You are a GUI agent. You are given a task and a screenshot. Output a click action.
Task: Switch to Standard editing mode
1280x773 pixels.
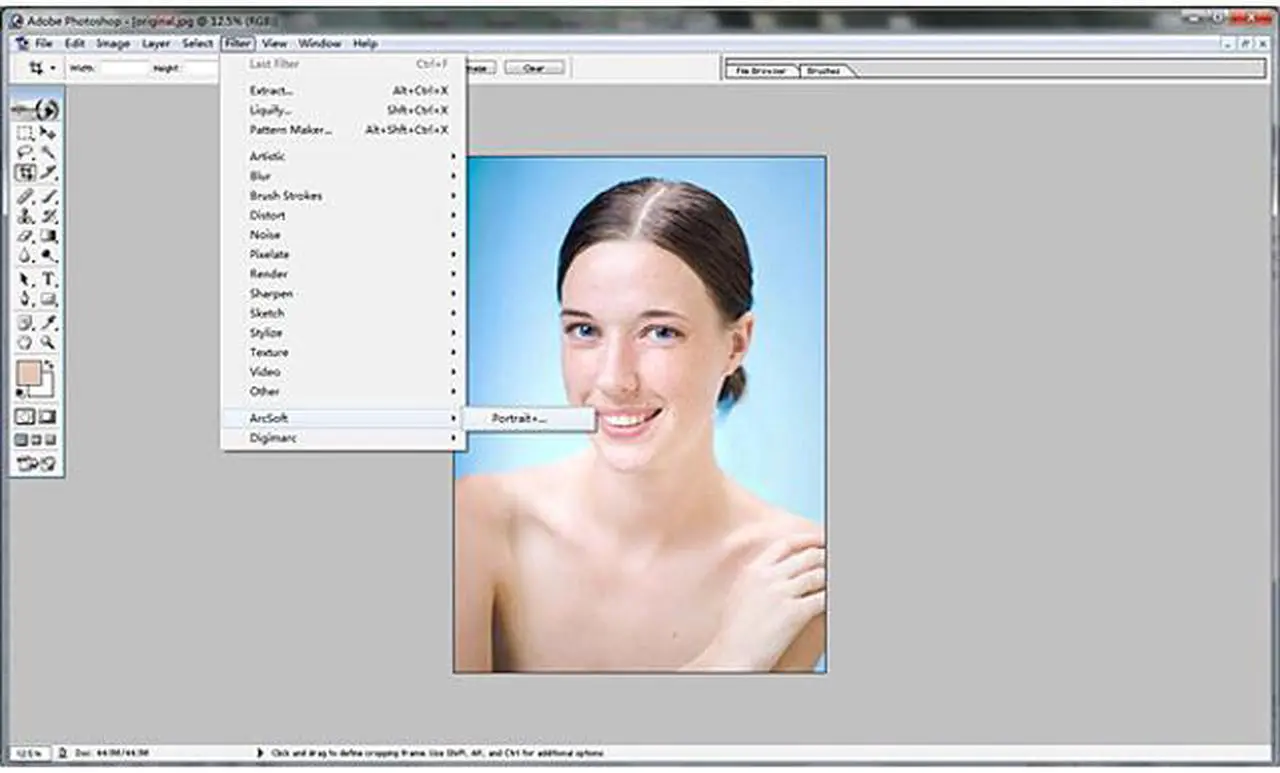pyautogui.click(x=26, y=416)
